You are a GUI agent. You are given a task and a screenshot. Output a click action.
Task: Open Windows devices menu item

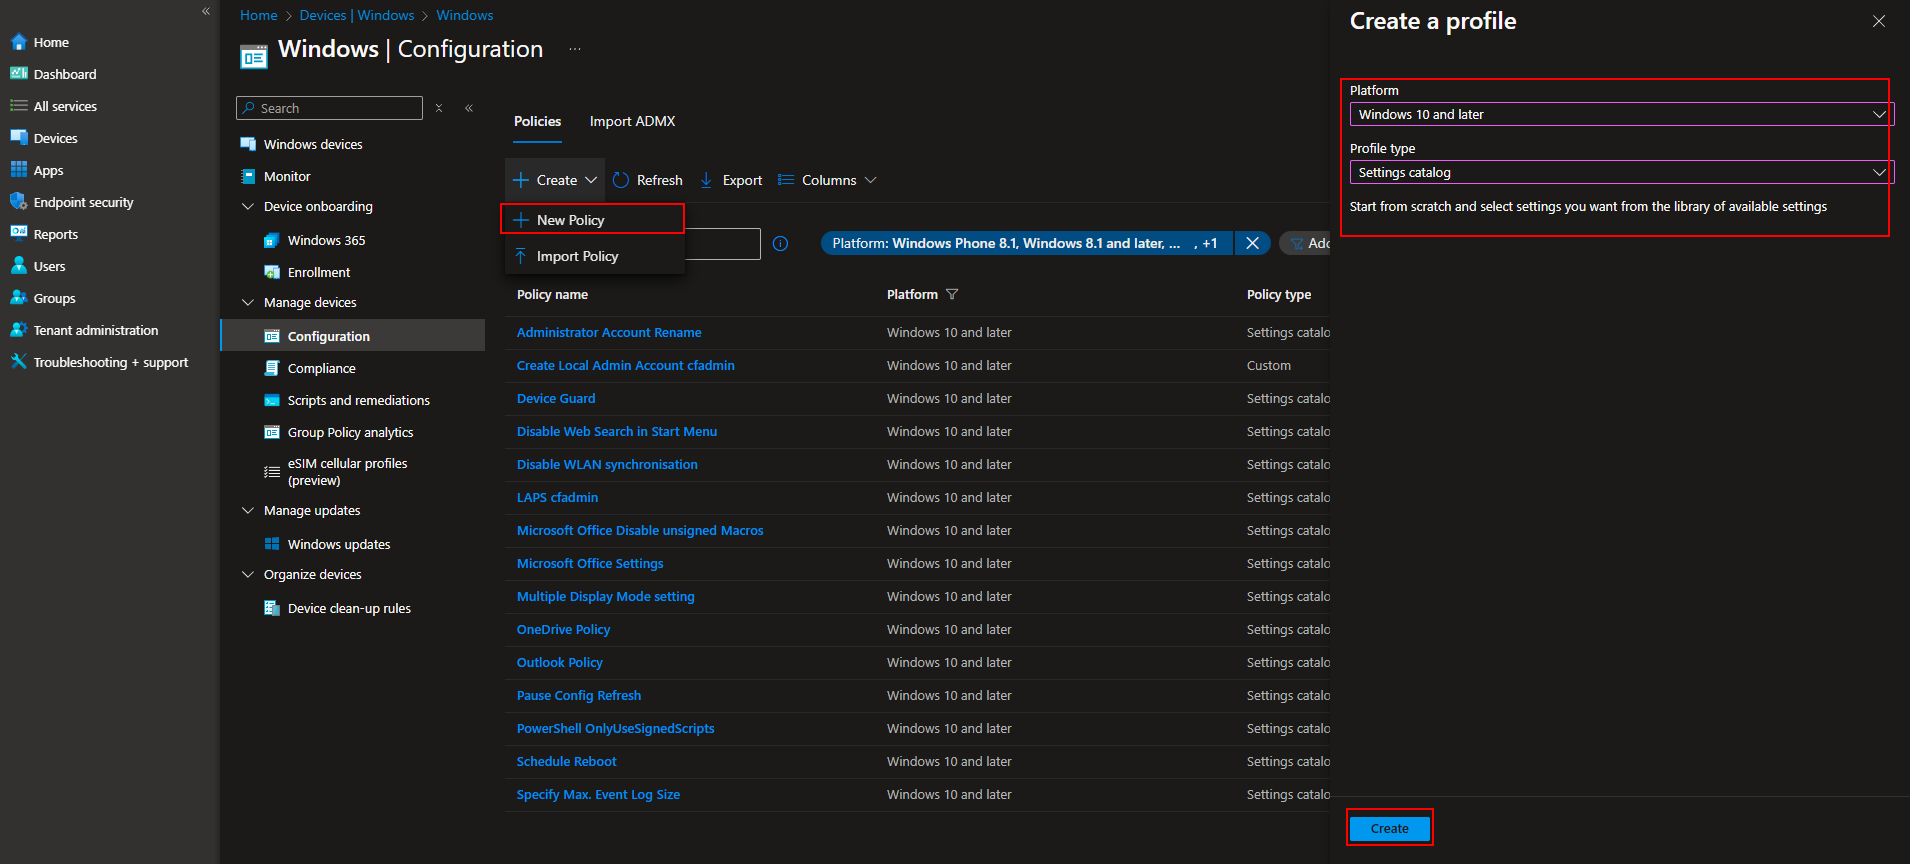[313, 144]
